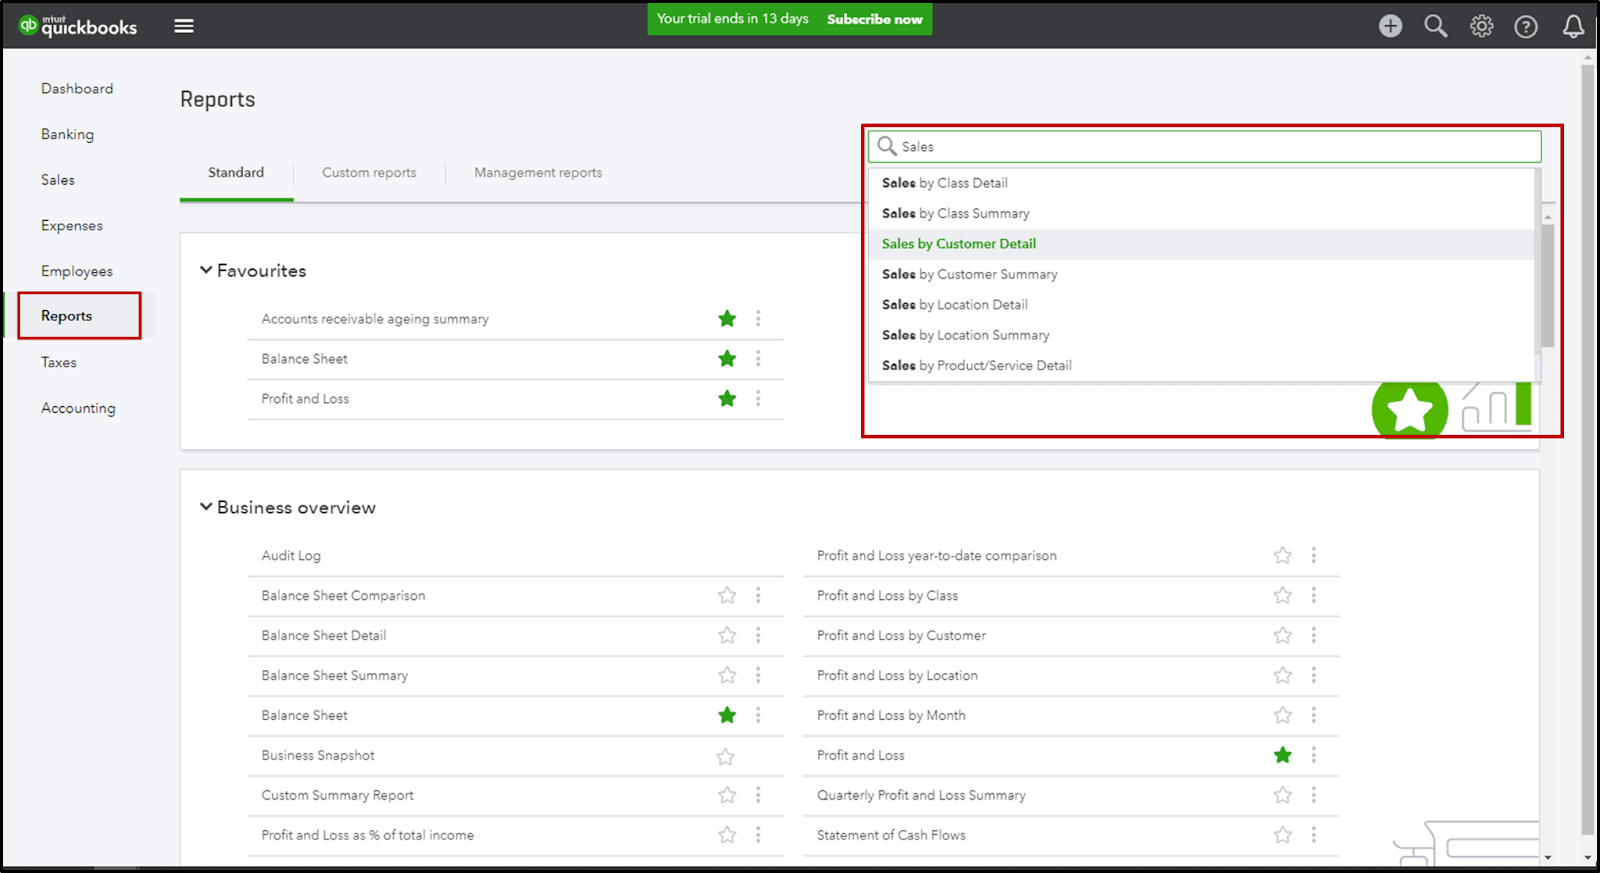The image size is (1600, 873).
Task: Click the create new plus icon
Action: pos(1390,26)
